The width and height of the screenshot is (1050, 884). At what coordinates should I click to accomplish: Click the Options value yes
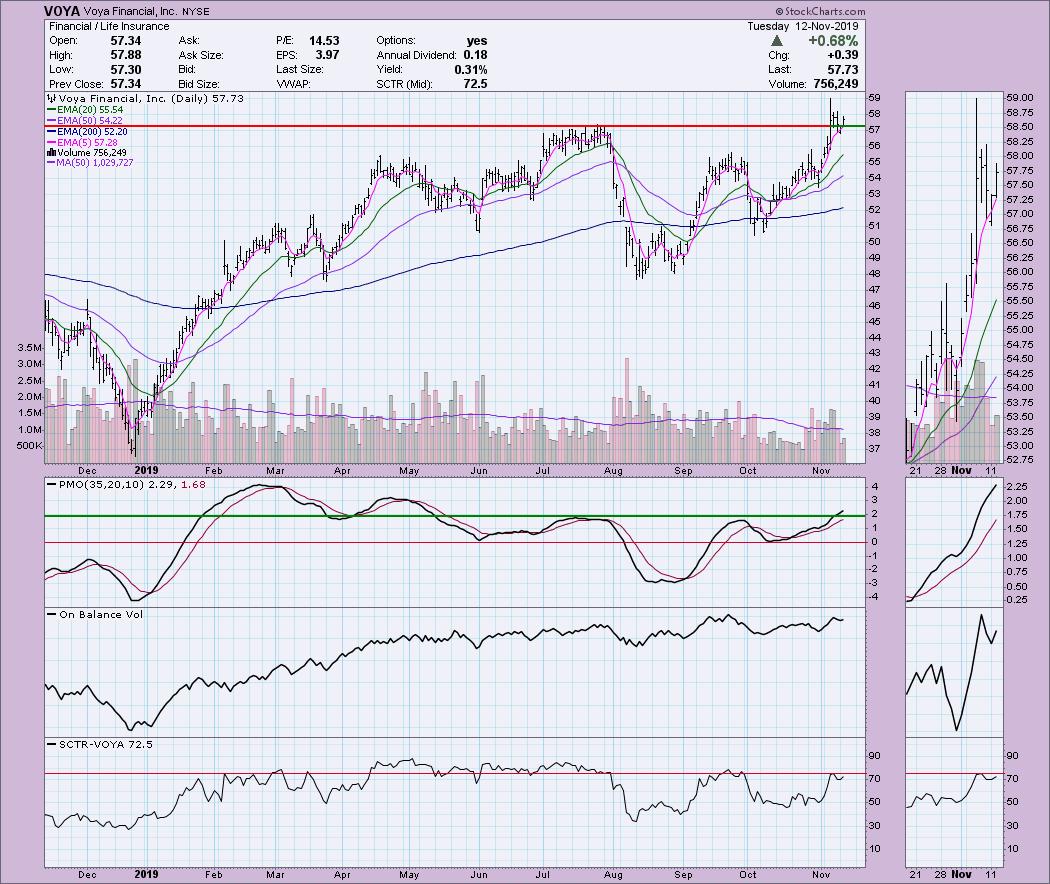[x=477, y=41]
